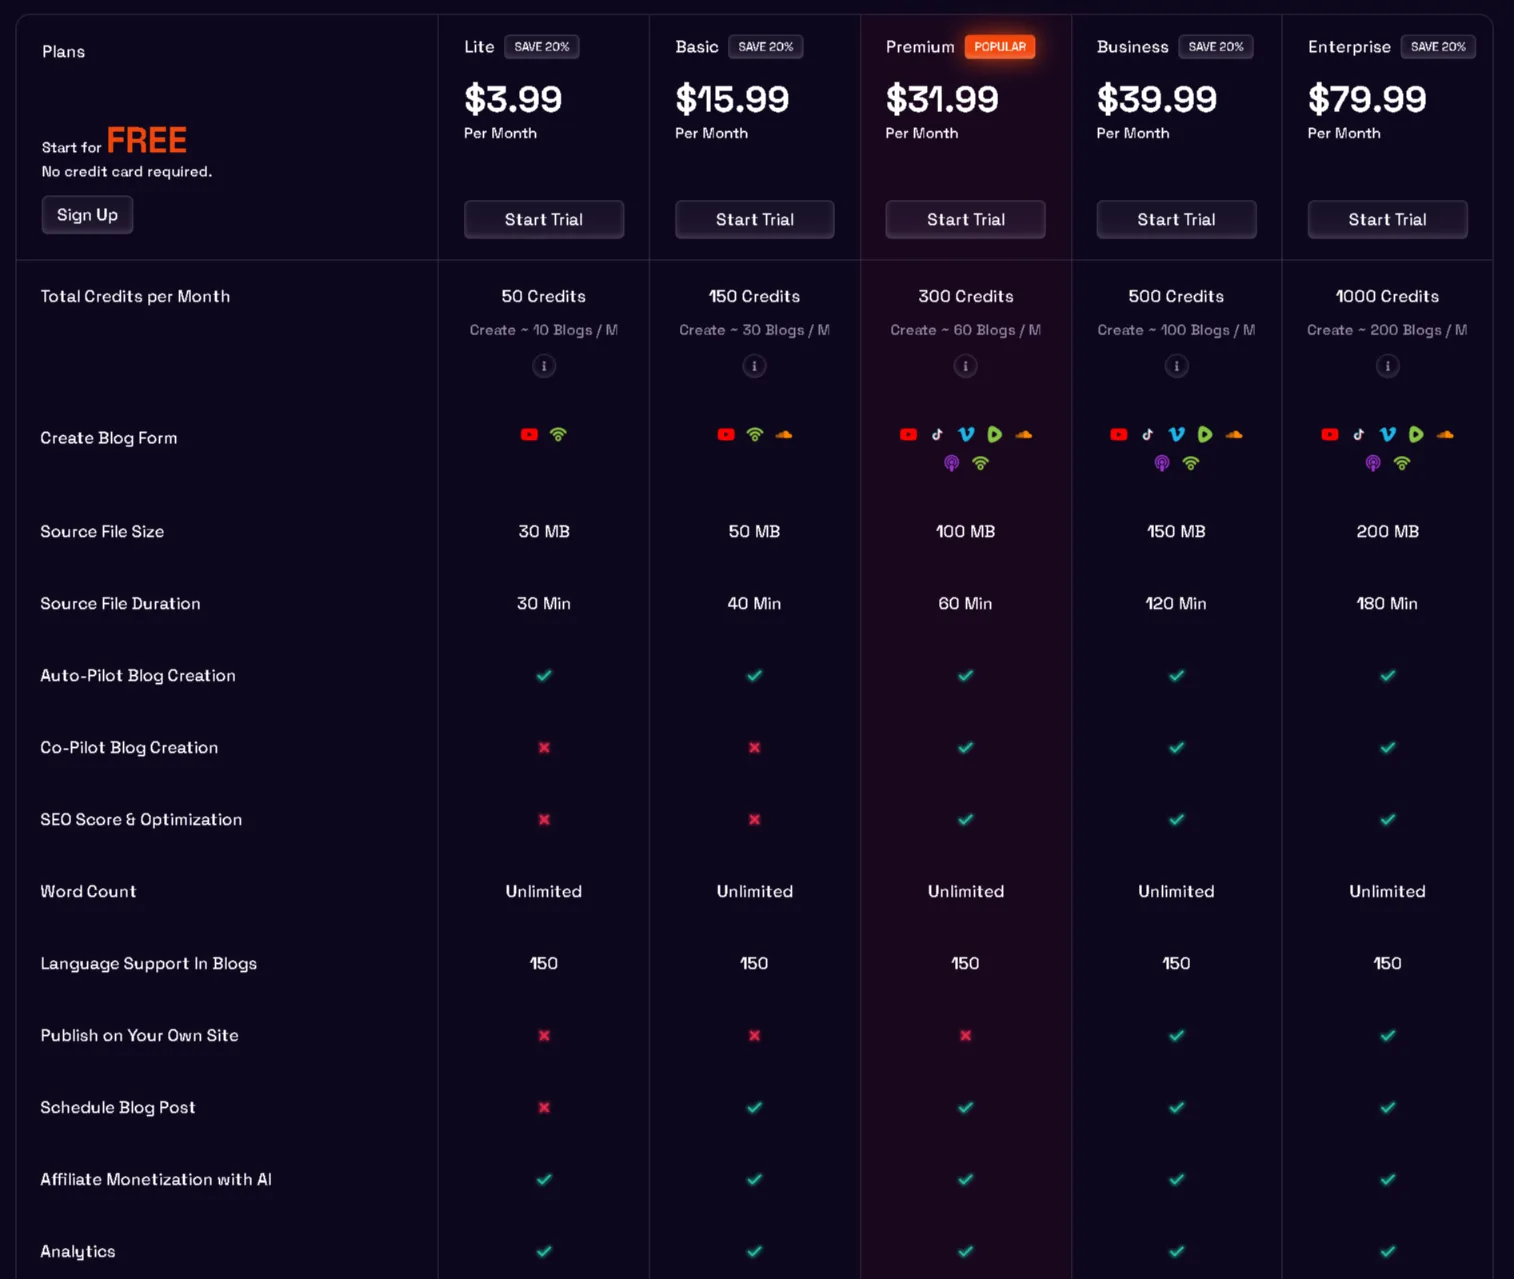The height and width of the screenshot is (1279, 1514).
Task: Open the info icon under Basic credits
Action: [x=755, y=366]
